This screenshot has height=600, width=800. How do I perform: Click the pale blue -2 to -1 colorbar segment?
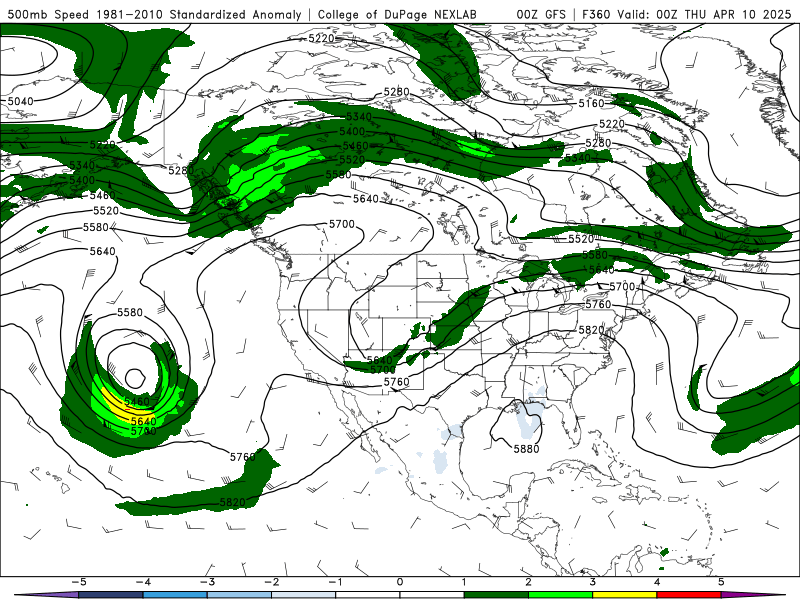[x=304, y=595]
